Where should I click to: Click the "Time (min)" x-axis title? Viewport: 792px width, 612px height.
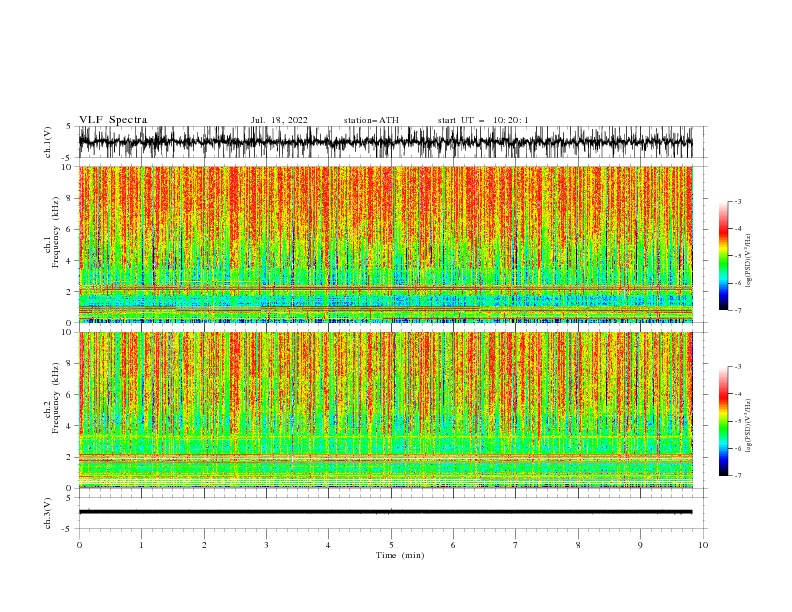point(400,555)
